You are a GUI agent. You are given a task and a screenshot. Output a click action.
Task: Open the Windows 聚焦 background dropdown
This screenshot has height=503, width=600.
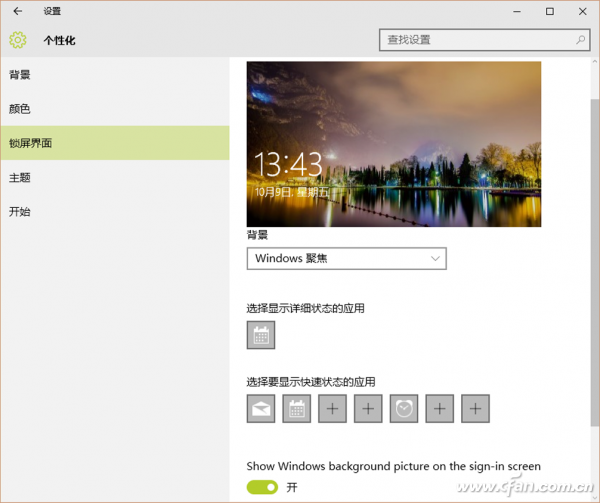[347, 259]
